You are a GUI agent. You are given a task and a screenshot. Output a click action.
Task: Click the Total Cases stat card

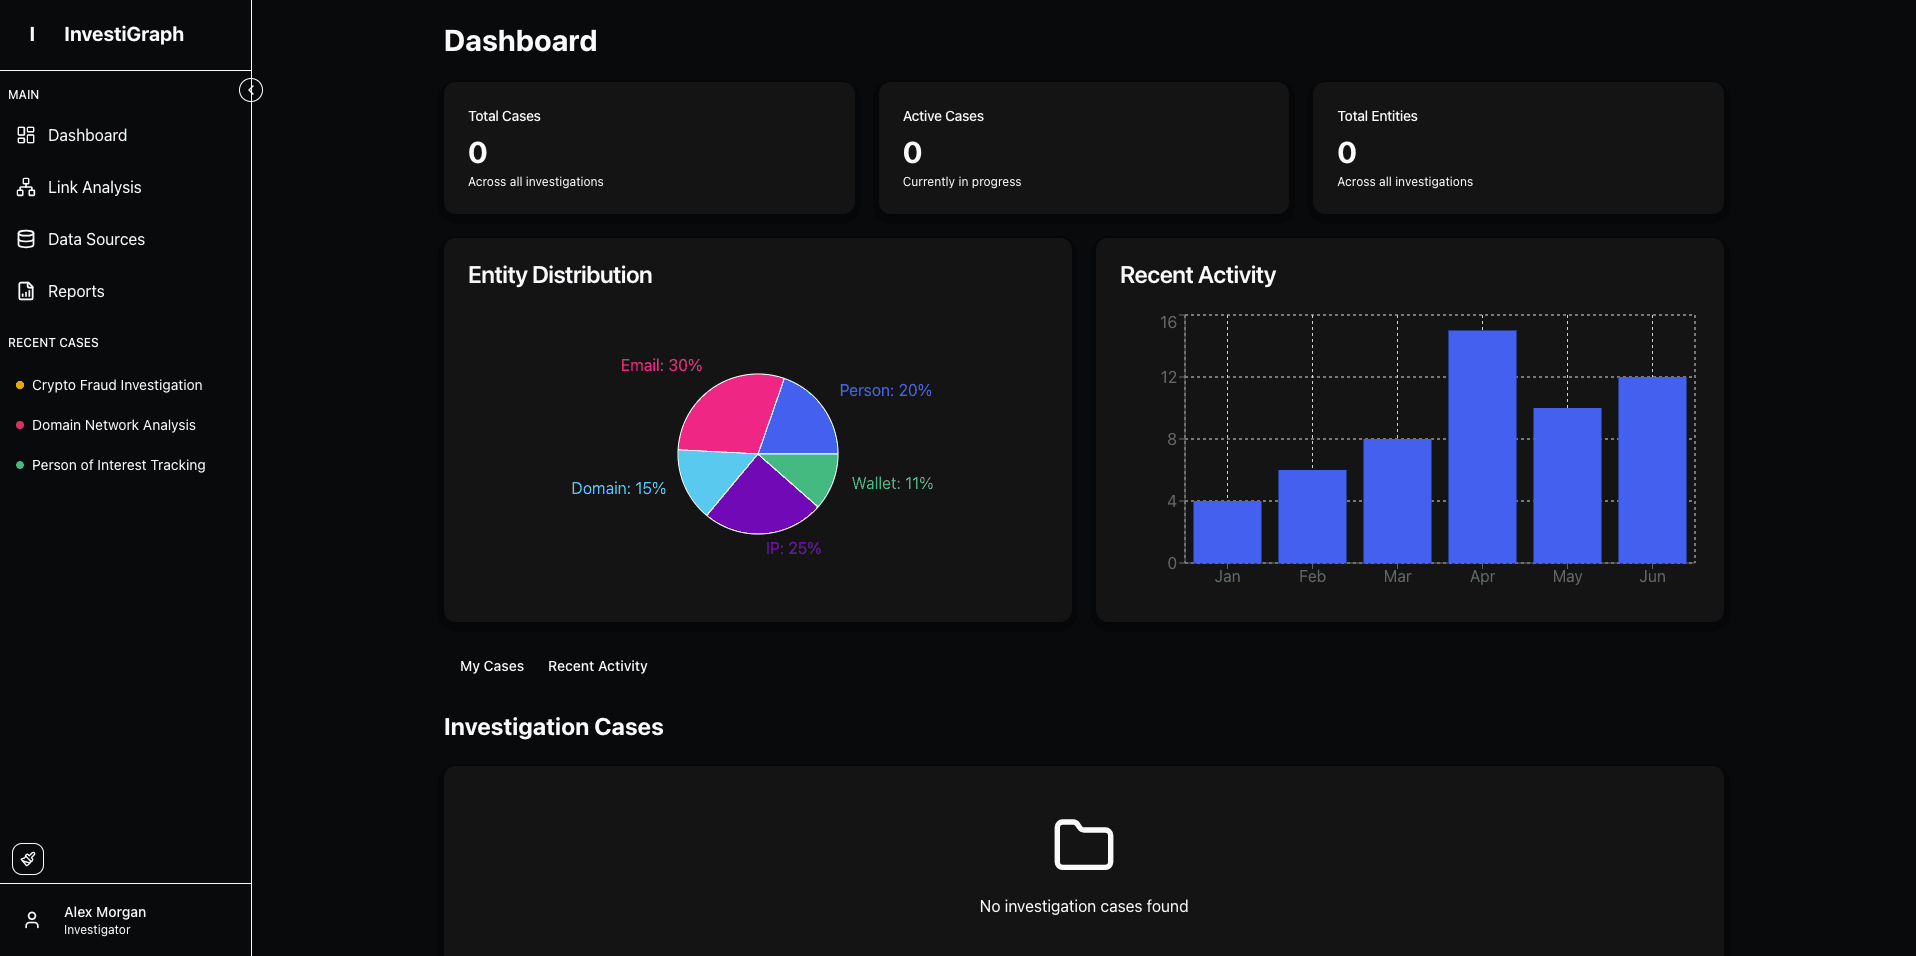pyautogui.click(x=649, y=148)
